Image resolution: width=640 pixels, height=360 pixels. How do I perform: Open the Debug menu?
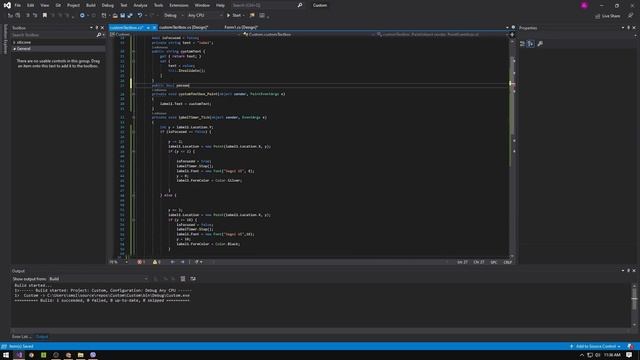coord(108,5)
